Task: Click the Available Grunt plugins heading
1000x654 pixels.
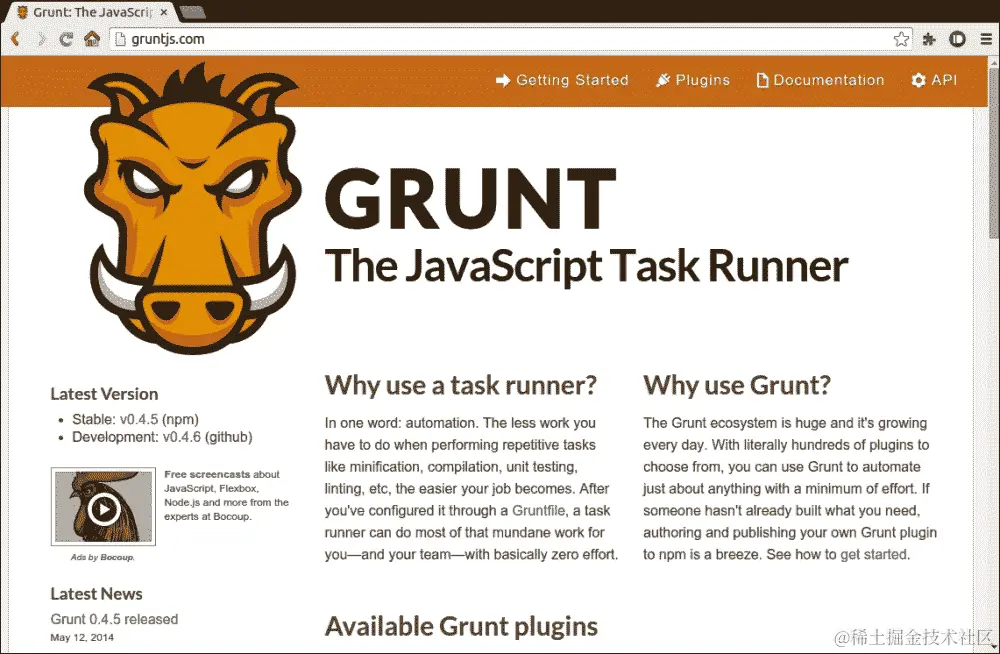Action: click(x=461, y=627)
